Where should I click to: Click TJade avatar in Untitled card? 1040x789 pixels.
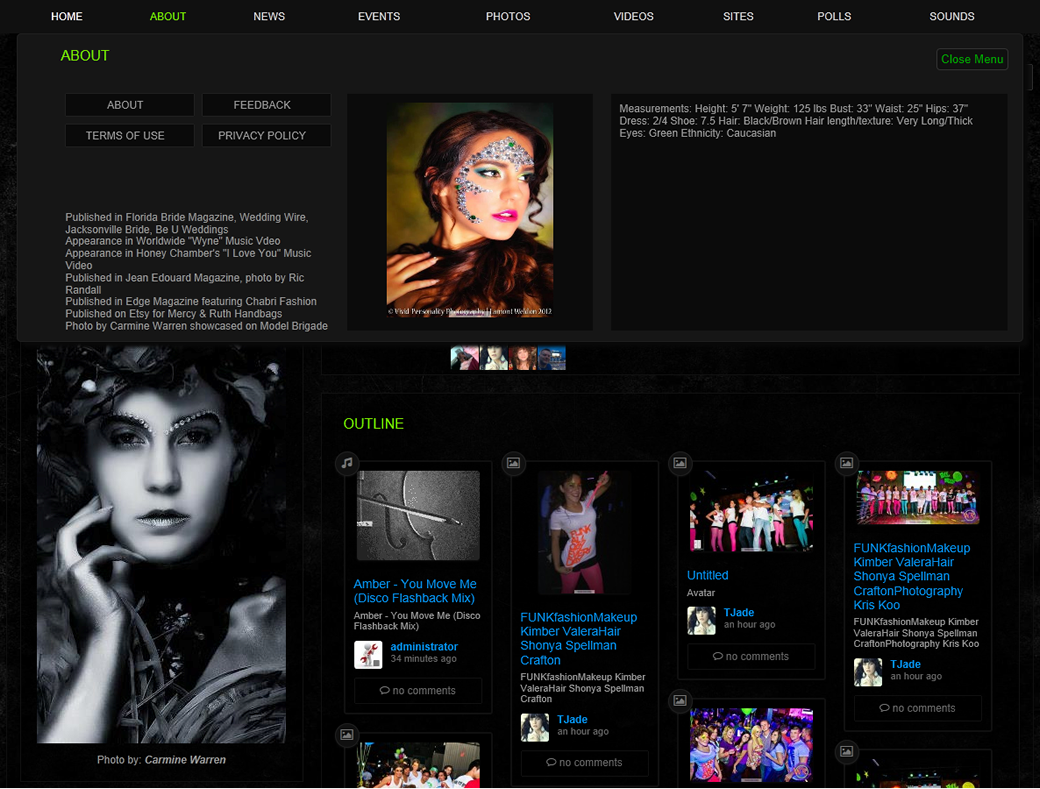701,621
